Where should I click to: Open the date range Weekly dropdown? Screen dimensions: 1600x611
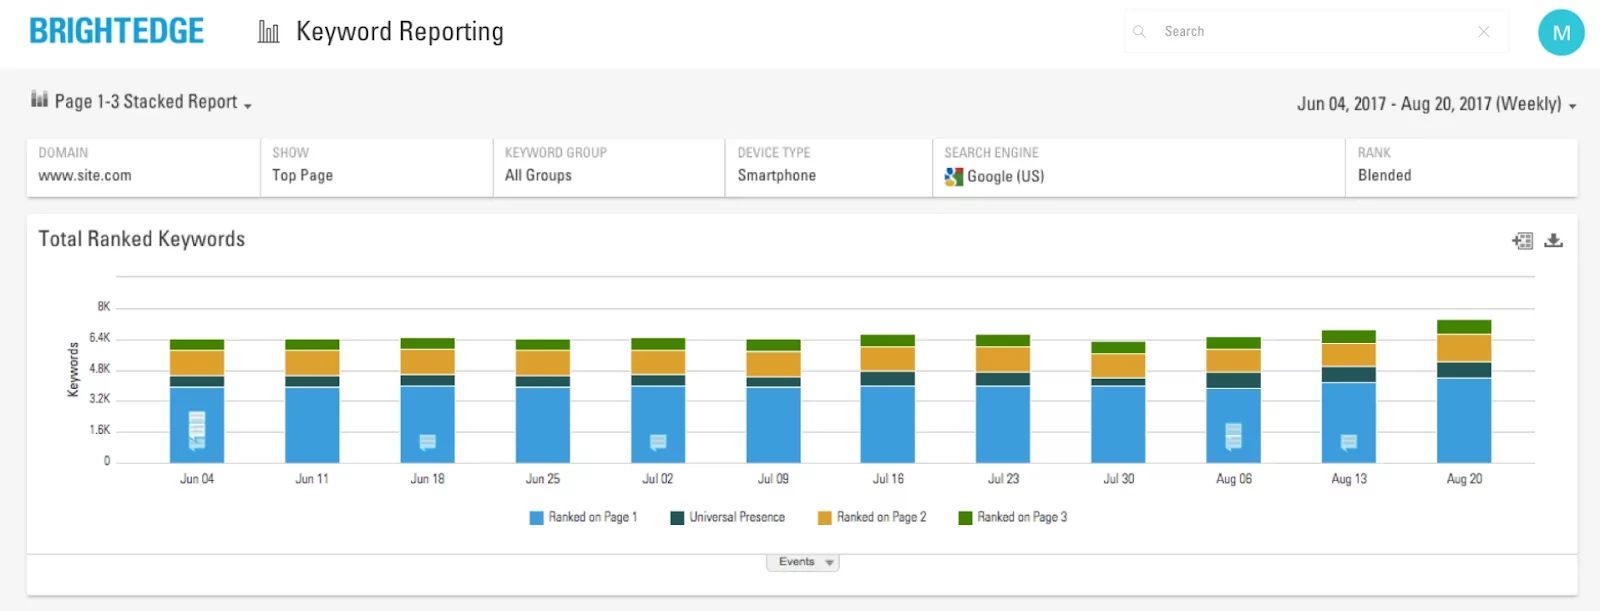(x=1437, y=104)
